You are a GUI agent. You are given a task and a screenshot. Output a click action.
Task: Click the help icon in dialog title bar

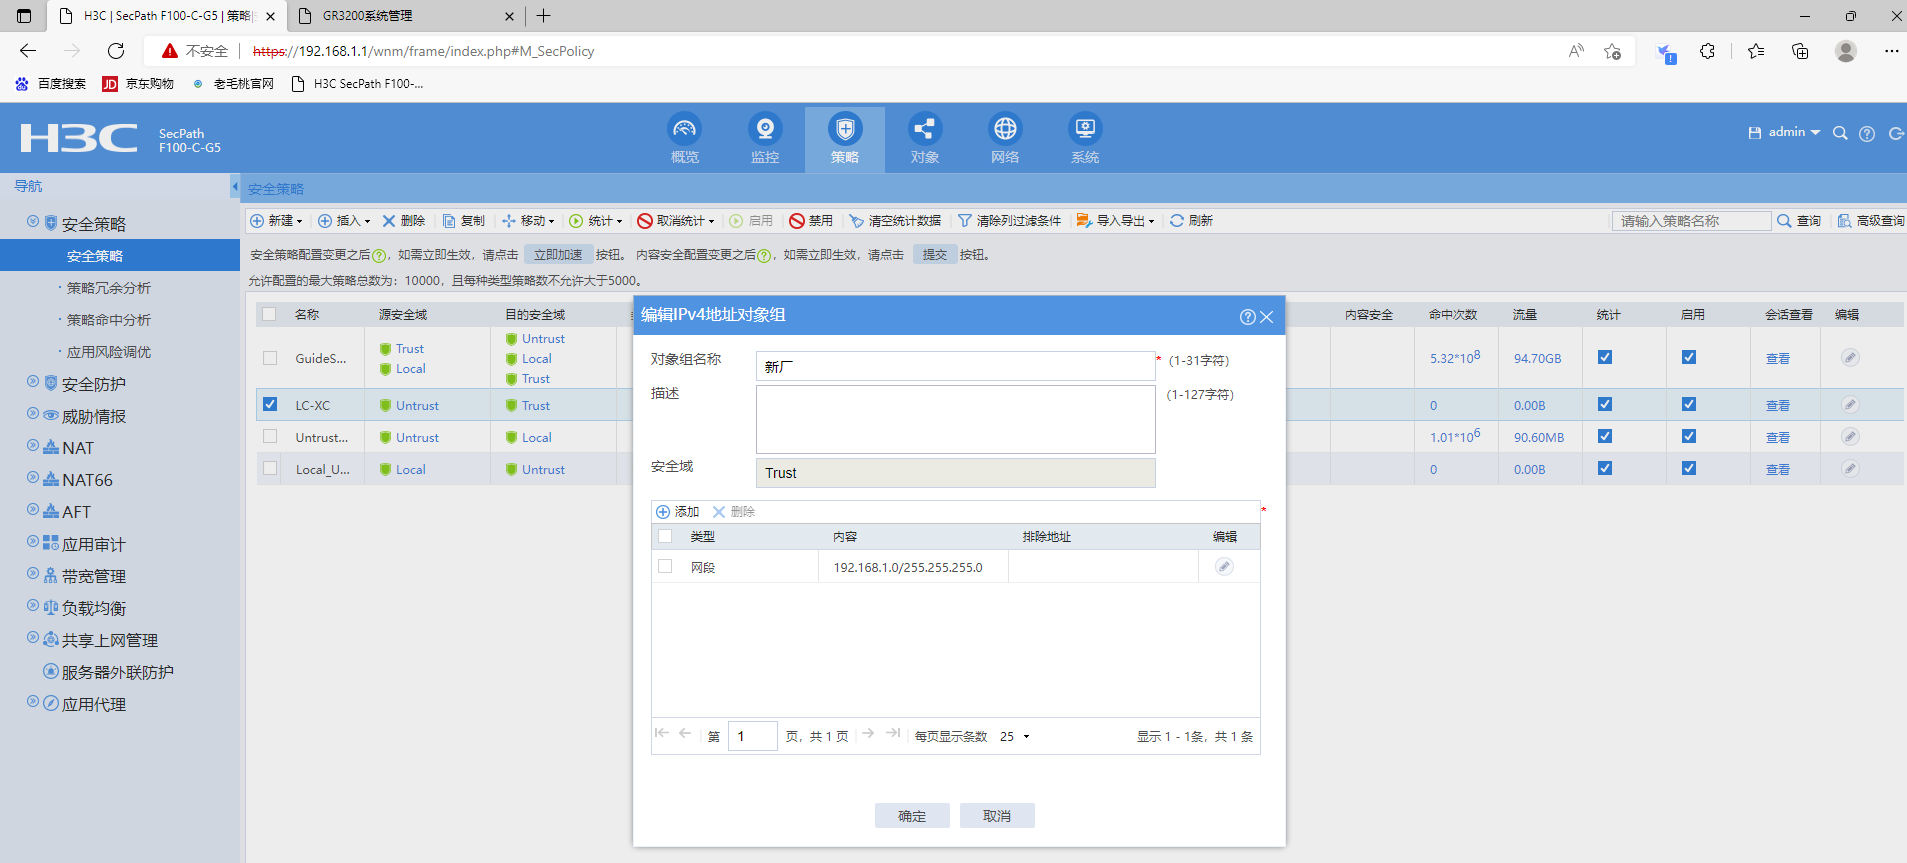point(1247,317)
